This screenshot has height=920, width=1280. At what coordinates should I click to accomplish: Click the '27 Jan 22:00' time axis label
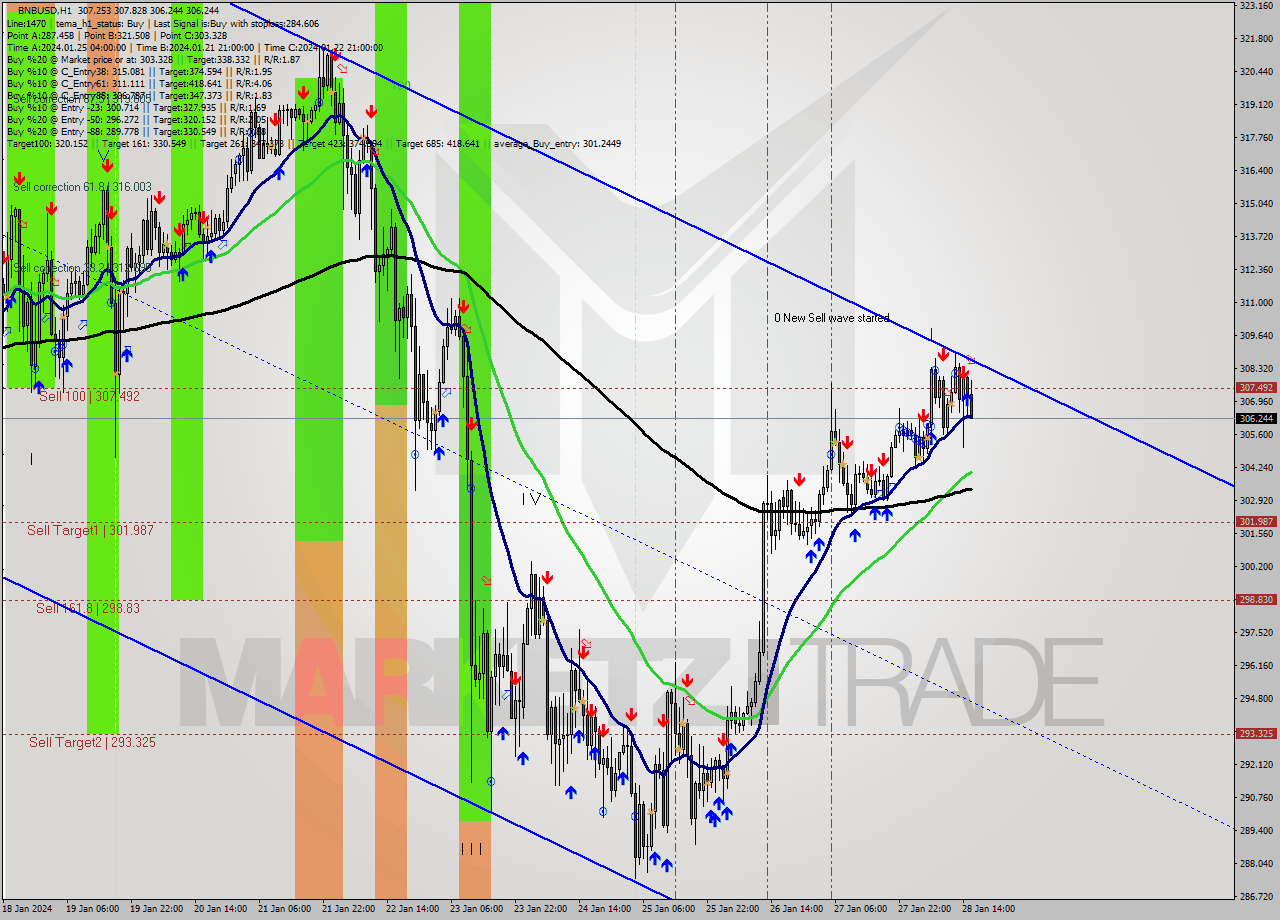pyautogui.click(x=924, y=909)
